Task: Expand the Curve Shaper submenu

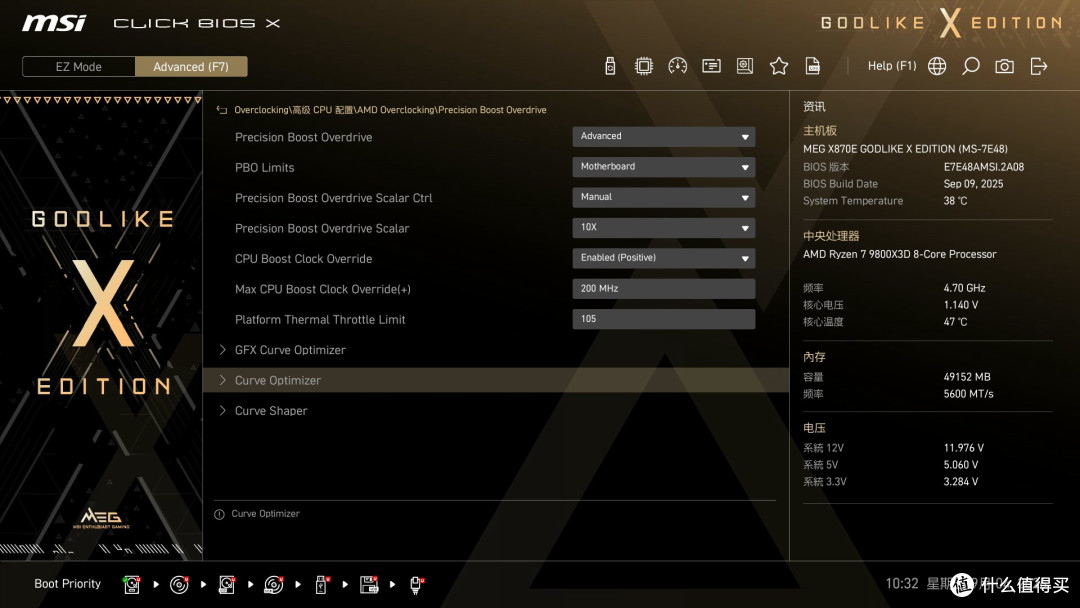Action: click(496, 410)
